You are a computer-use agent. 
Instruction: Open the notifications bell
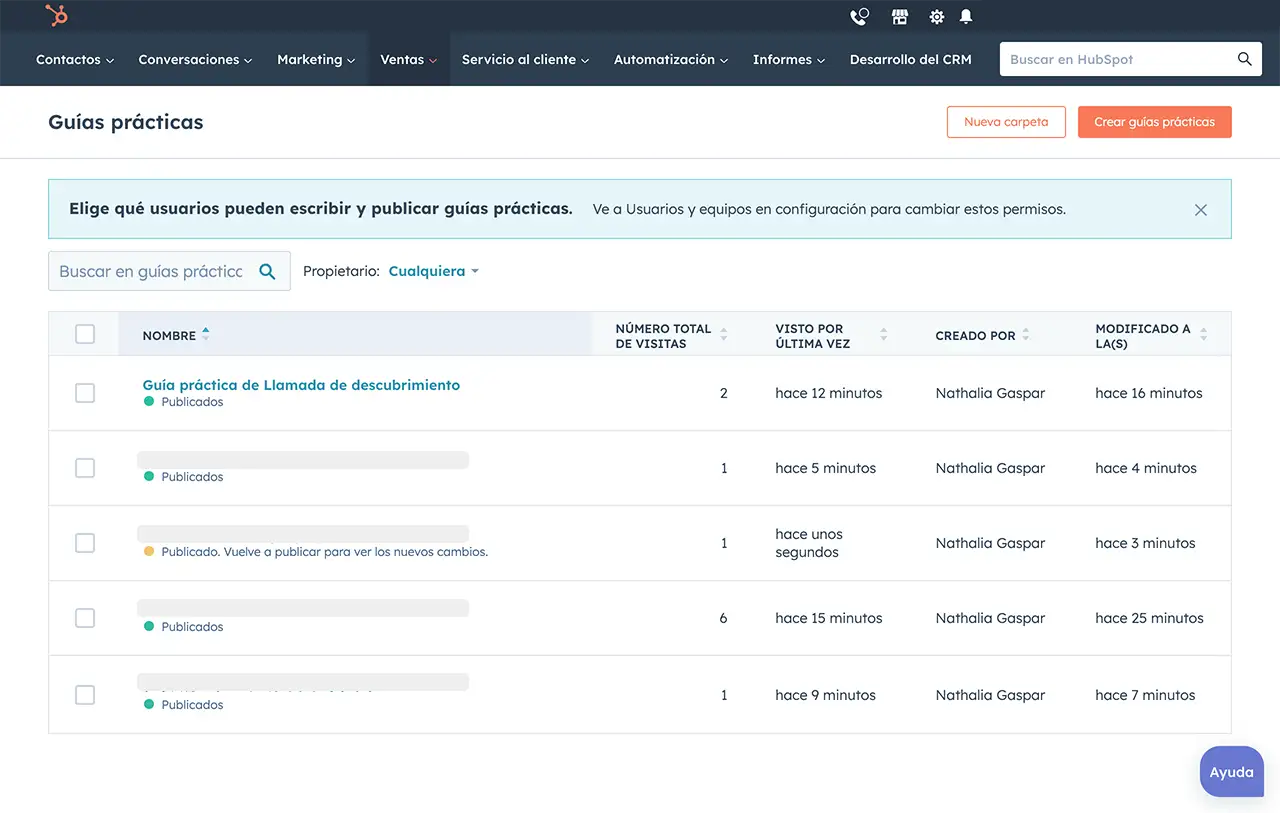[x=966, y=17]
